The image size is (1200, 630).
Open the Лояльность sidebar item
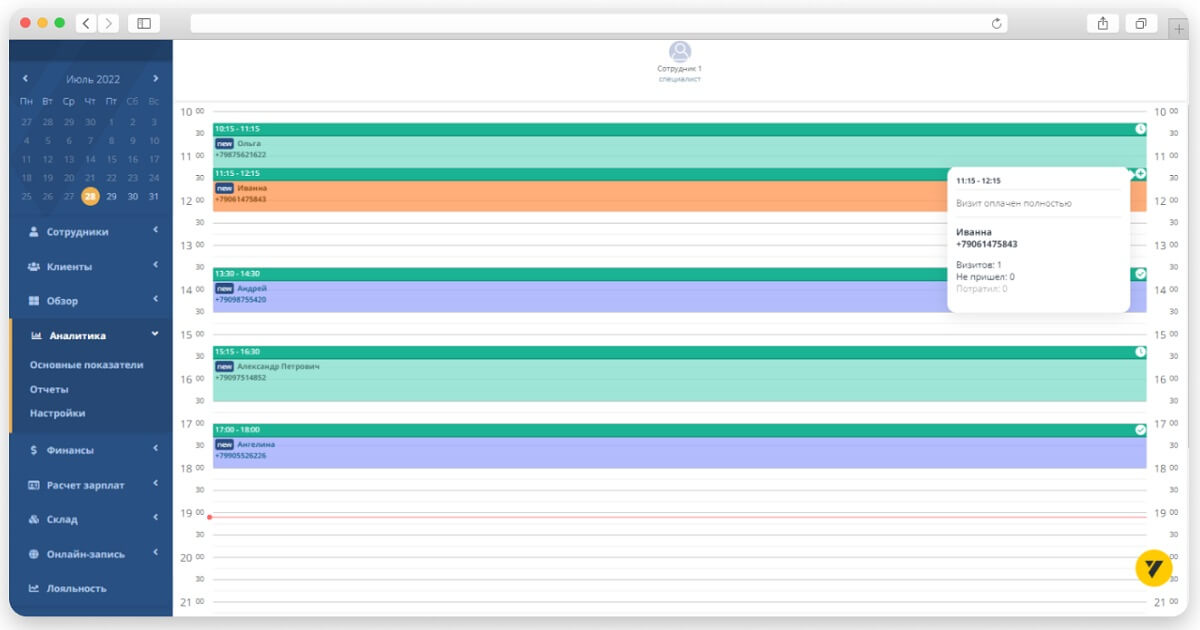[x=76, y=588]
